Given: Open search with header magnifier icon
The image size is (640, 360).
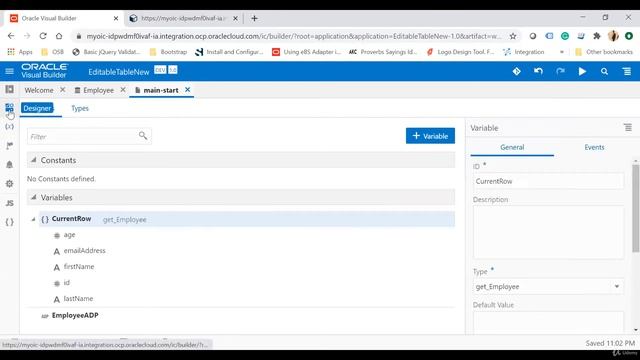Looking at the screenshot, I should point(604,71).
